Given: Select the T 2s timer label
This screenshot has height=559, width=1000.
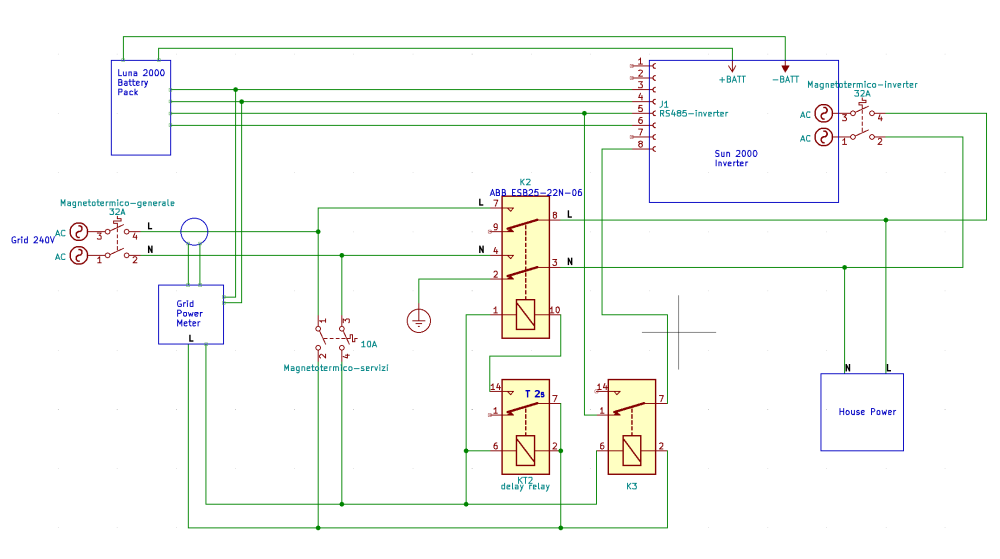Looking at the screenshot, I should [535, 394].
